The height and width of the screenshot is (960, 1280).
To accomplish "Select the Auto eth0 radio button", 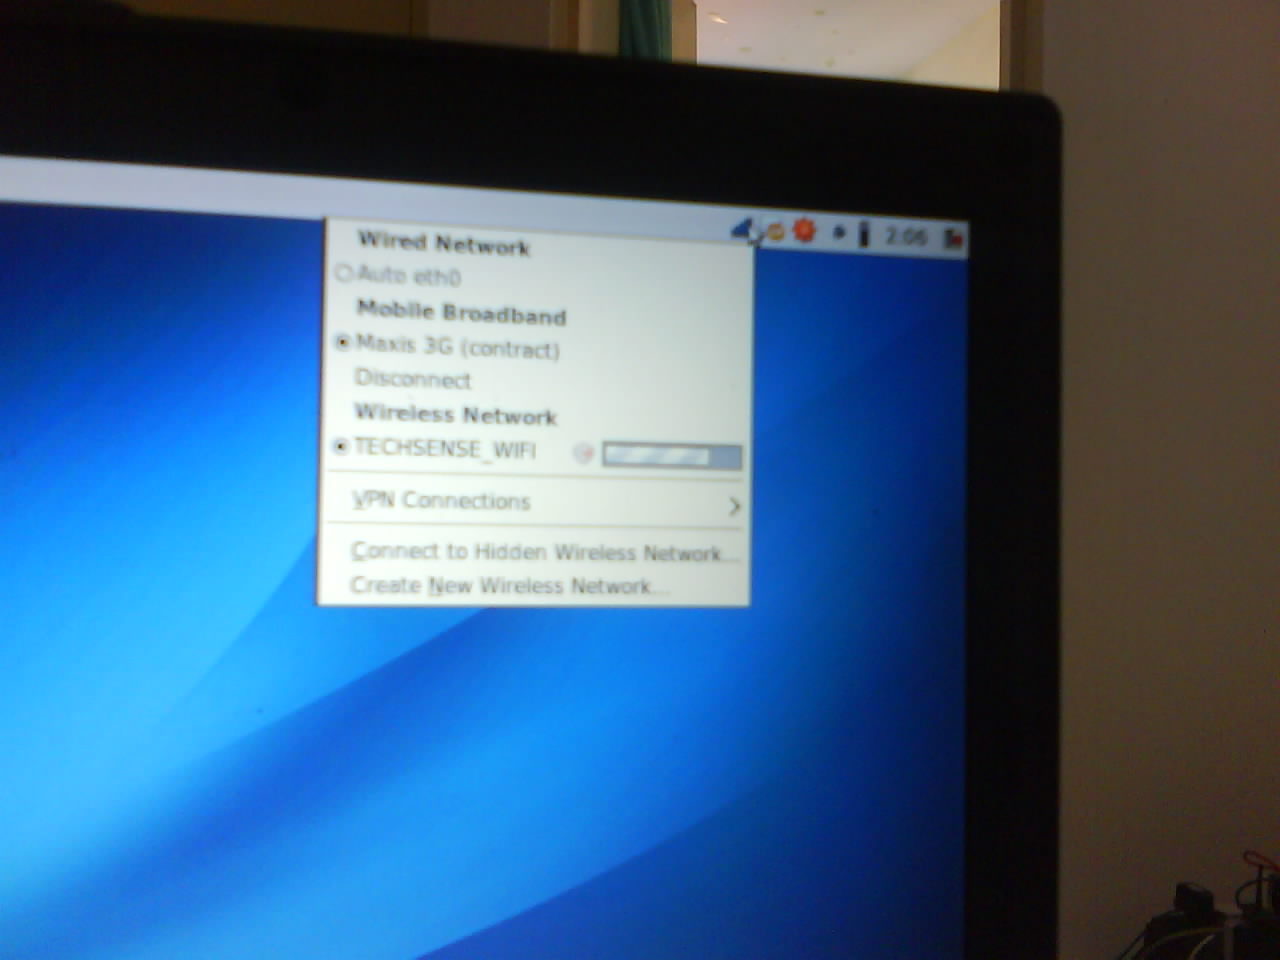I will click(x=345, y=273).
